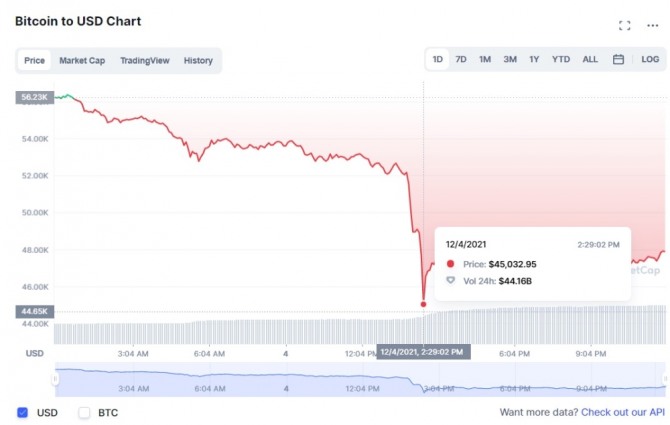The width and height of the screenshot is (670, 425).
Task: Open the chart in fullscreen mode
Action: [624, 26]
